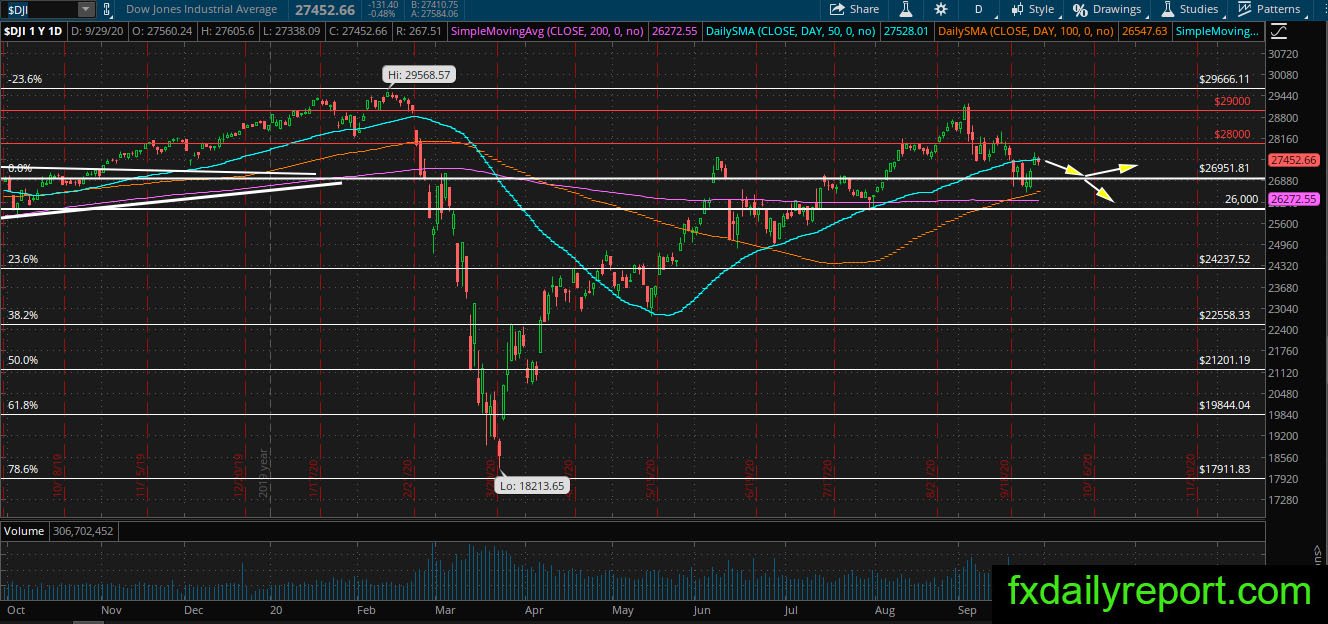Open the symbol dropdown arrow next to $DJI
This screenshot has height=624, width=1328.
point(86,9)
